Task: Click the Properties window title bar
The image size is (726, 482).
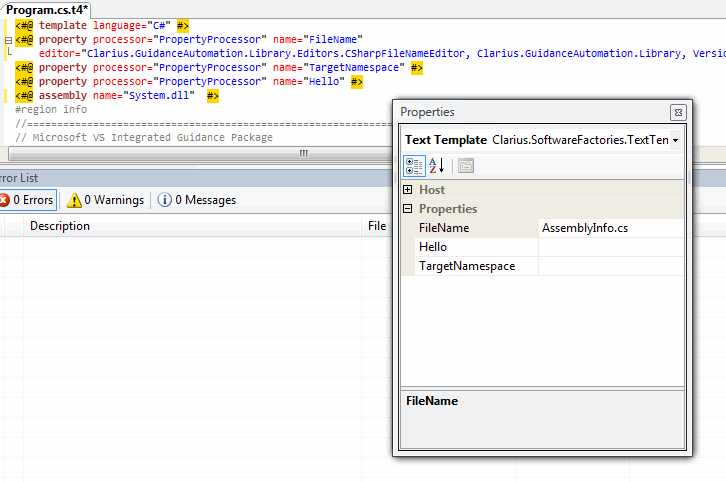Action: (532, 112)
